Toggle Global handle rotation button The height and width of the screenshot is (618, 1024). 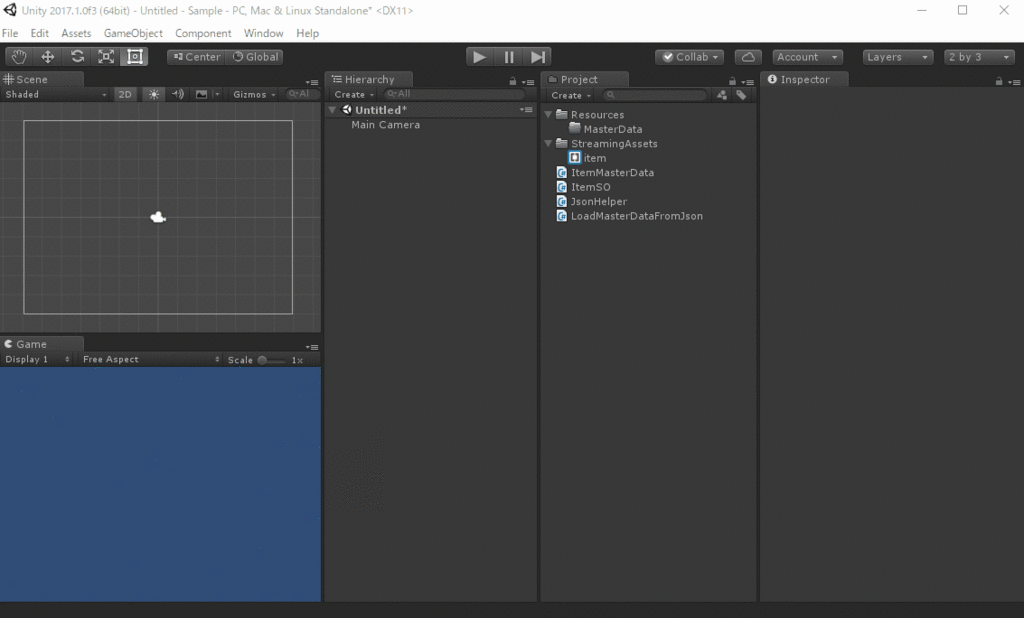[x=256, y=57]
